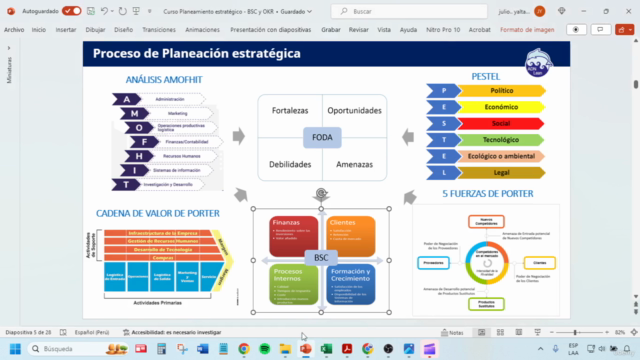
Task: Click the 82% zoom level
Action: click(x=620, y=333)
